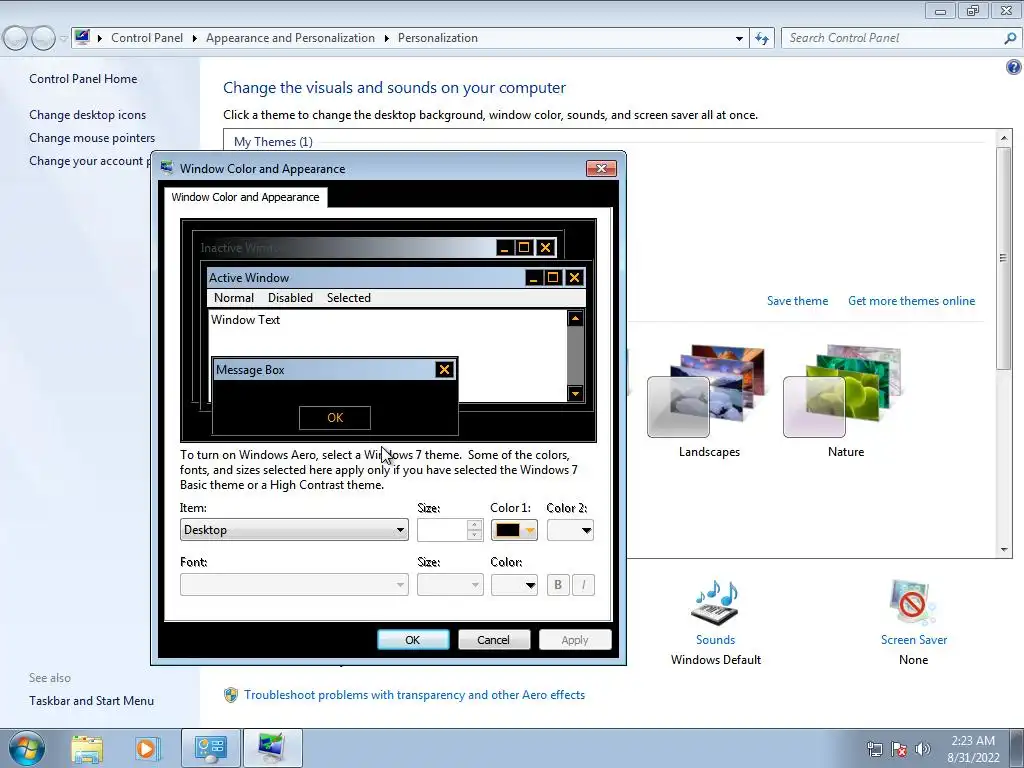
Task: Click the network tray icon
Action: (x=874, y=749)
